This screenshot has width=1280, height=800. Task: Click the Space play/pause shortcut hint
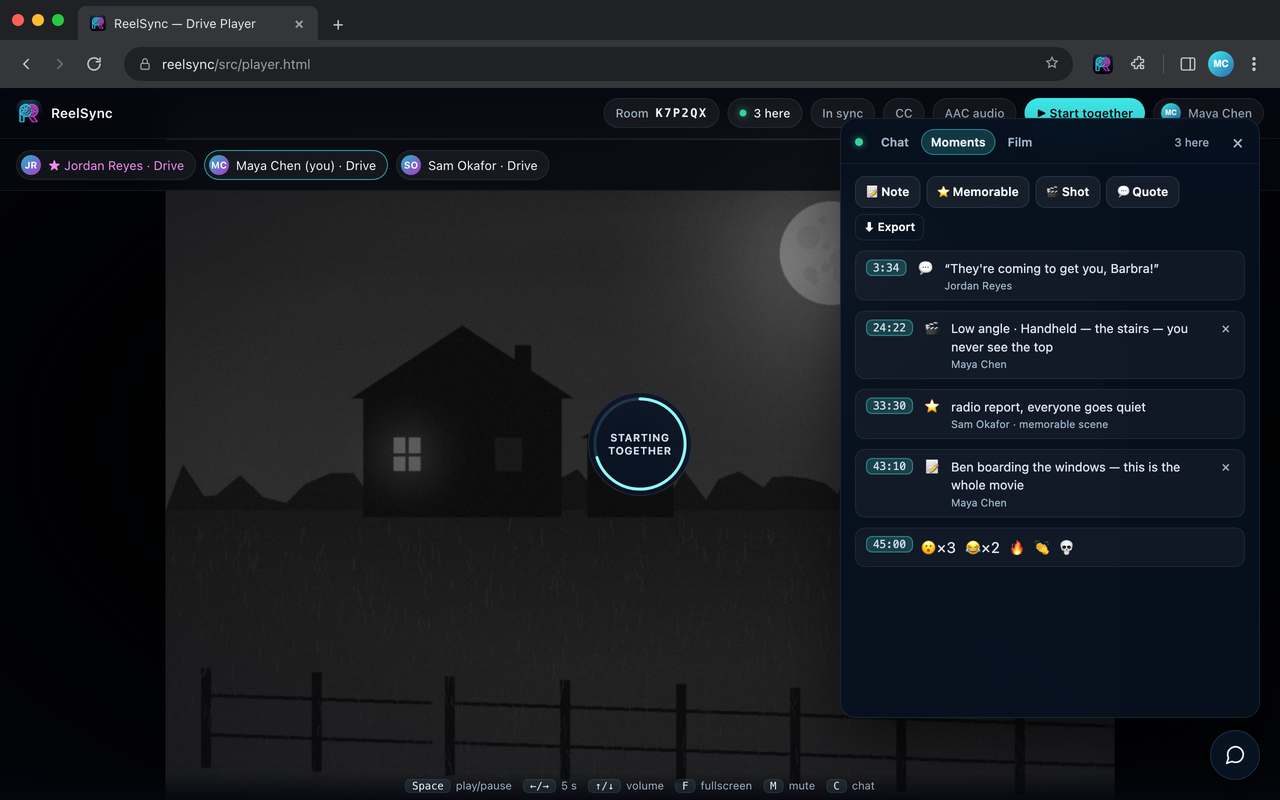pyautogui.click(x=458, y=786)
